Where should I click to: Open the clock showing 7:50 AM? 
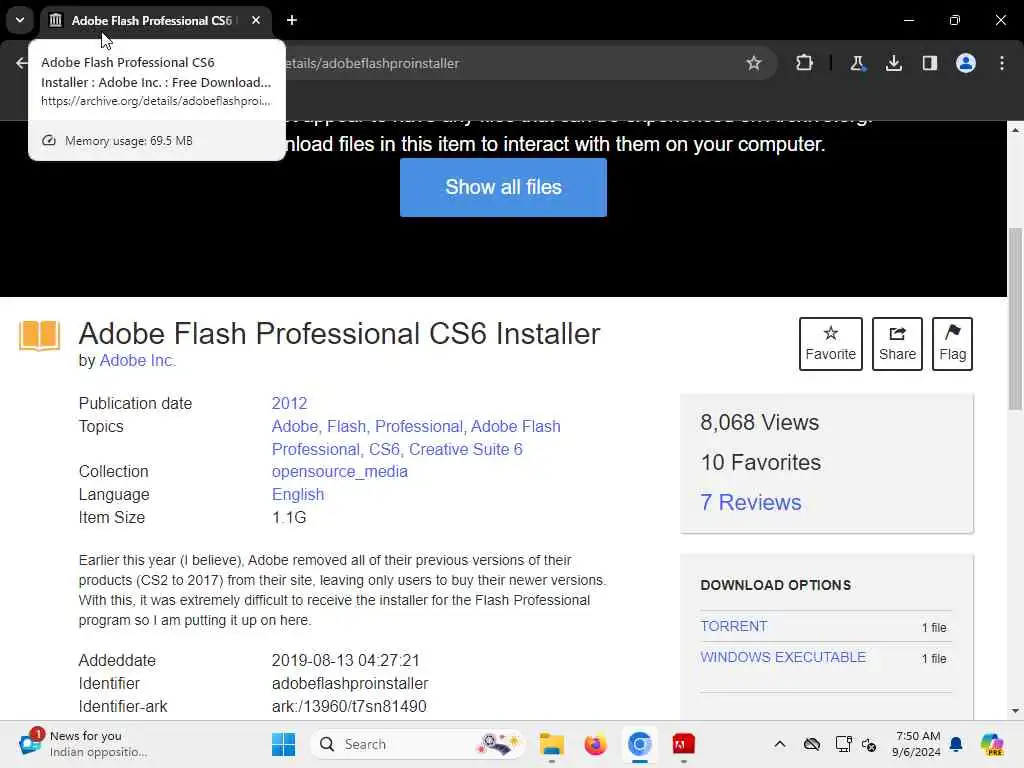(916, 744)
